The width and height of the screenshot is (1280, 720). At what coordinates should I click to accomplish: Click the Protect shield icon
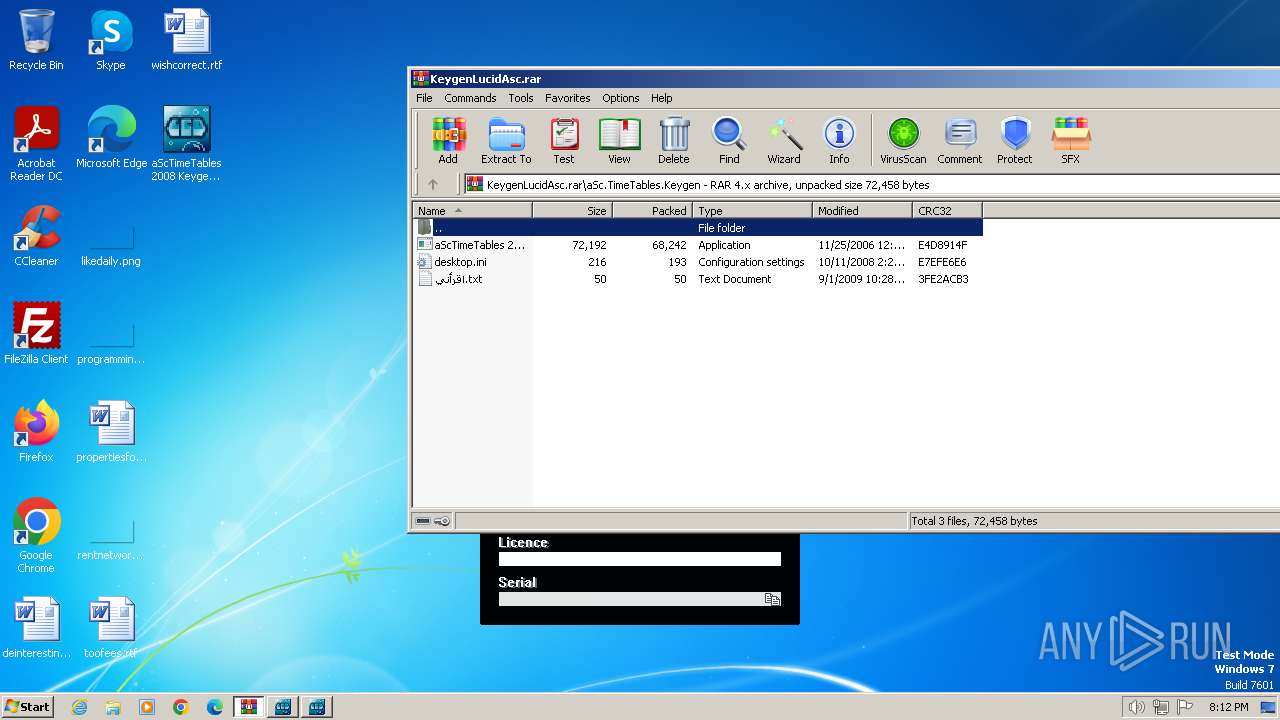1014,140
